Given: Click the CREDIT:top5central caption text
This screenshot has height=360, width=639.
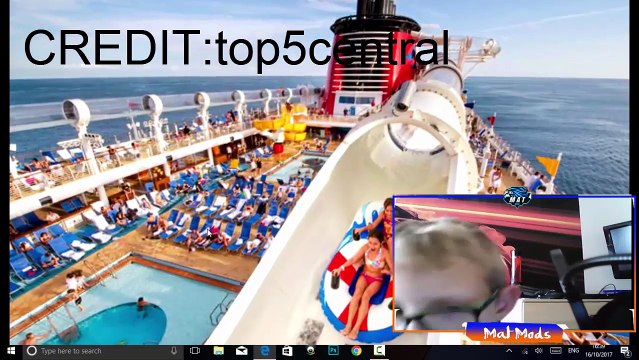Looking at the screenshot, I should tap(236, 49).
